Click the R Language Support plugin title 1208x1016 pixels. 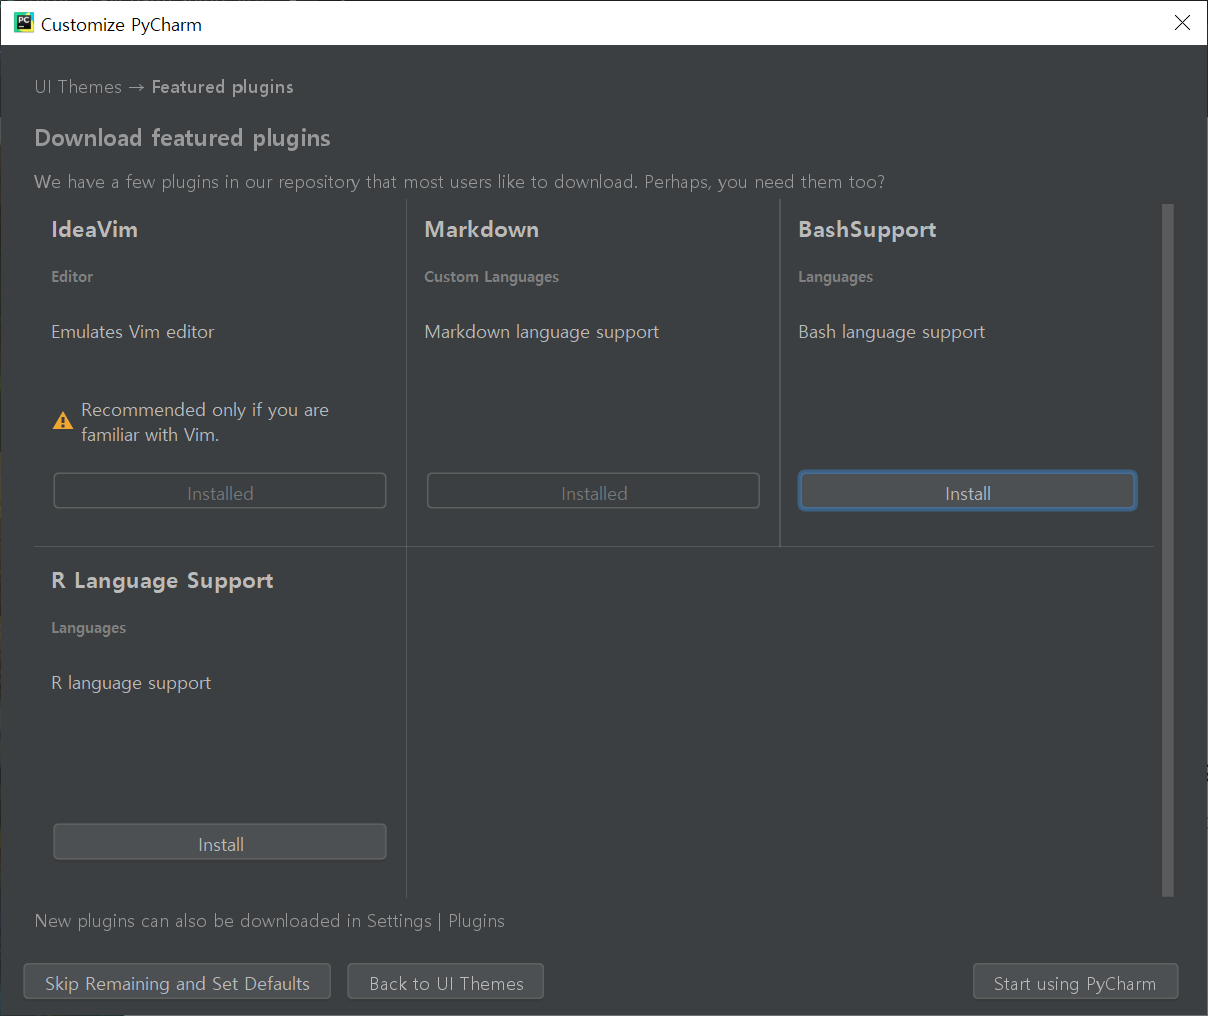162,581
